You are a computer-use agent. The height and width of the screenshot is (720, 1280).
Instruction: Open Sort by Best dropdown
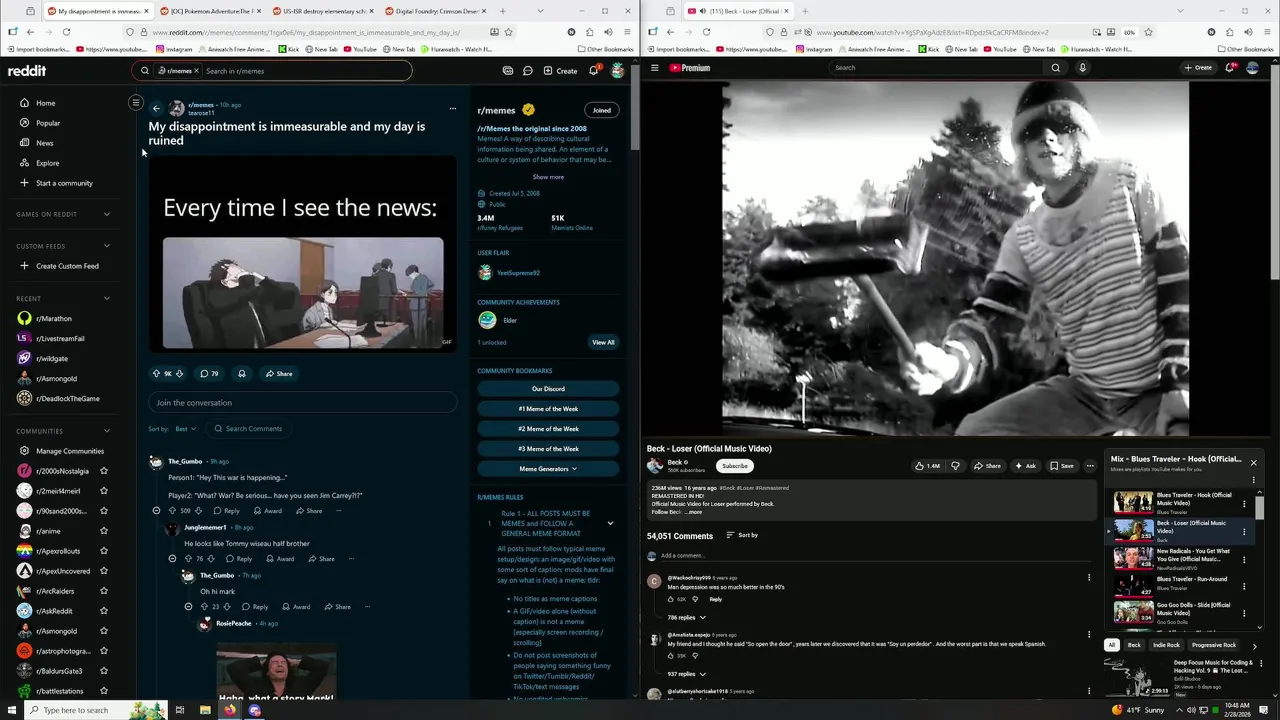[185, 429]
